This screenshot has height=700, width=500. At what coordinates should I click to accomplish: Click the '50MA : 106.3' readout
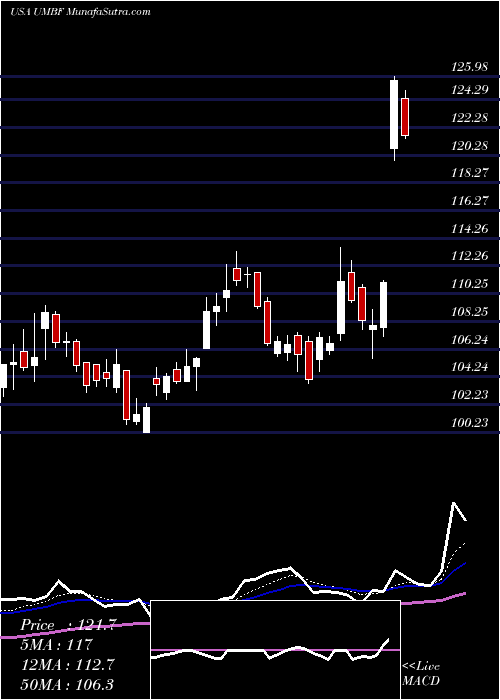(67, 685)
